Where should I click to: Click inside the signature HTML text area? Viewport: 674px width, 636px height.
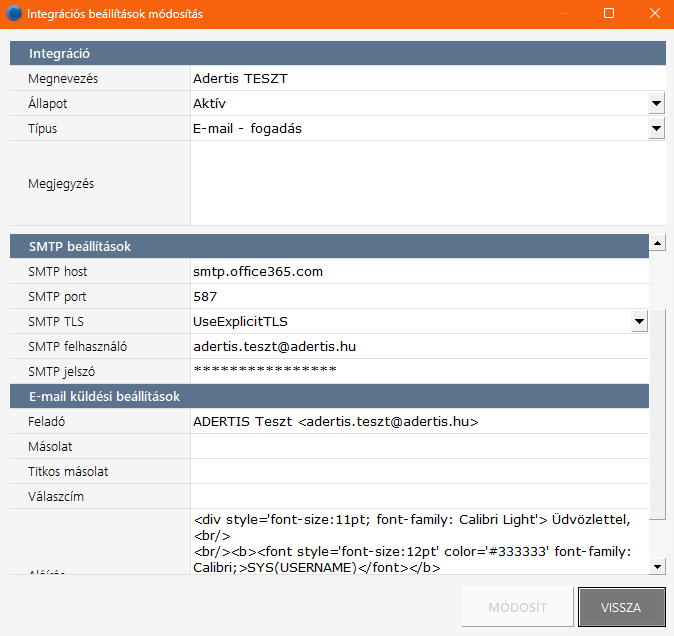[x=419, y=543]
